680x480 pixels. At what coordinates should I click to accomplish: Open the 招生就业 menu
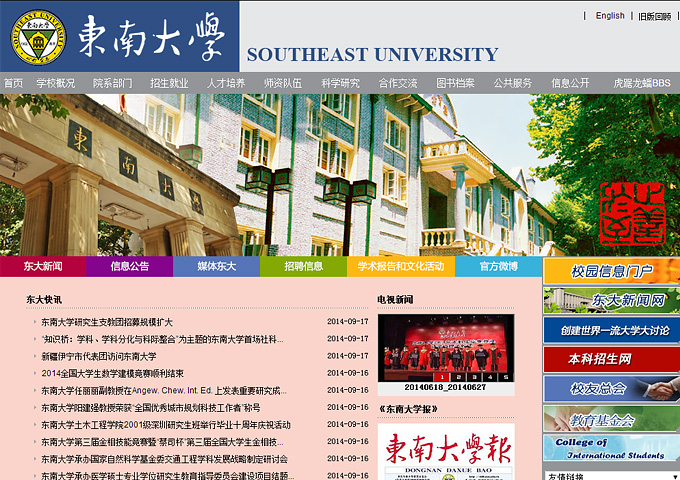(170, 83)
